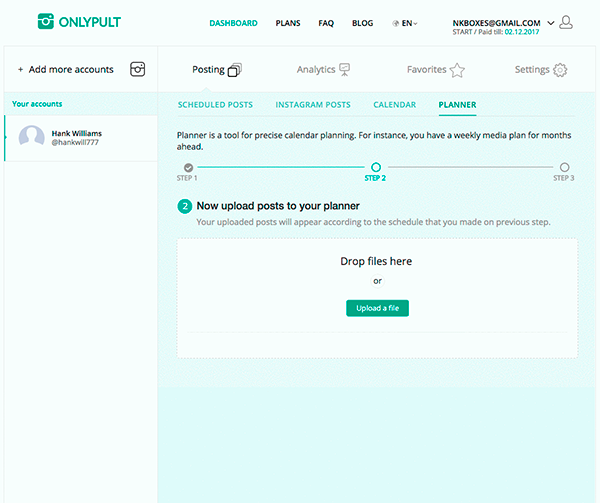The image size is (600, 503).
Task: Click the NKBOXES@GMAIL.COM account email
Action: click(x=496, y=23)
